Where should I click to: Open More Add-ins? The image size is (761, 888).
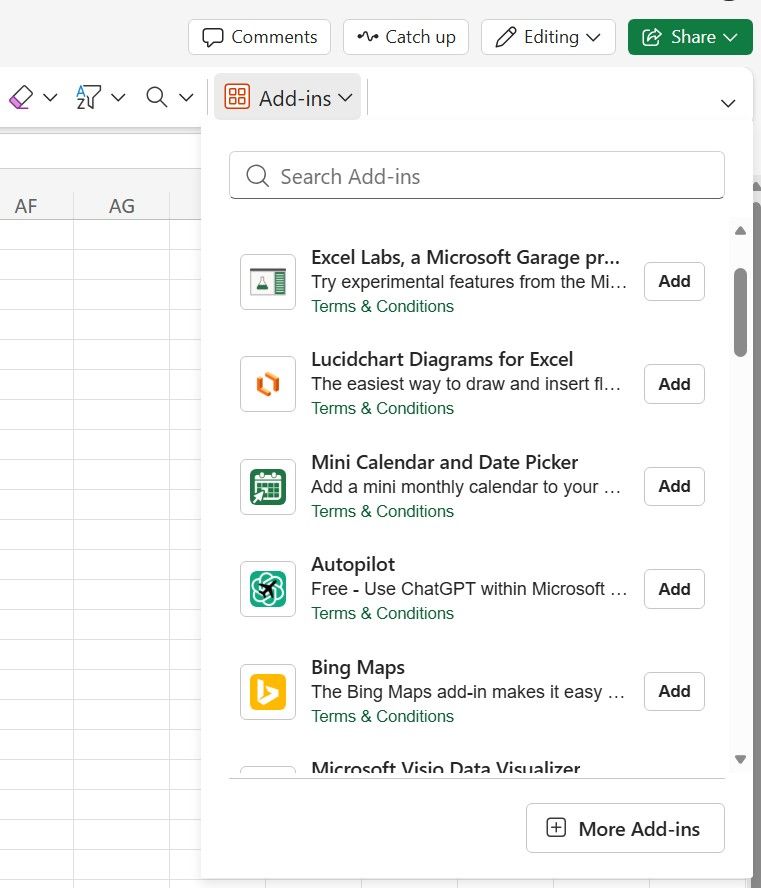coord(625,828)
